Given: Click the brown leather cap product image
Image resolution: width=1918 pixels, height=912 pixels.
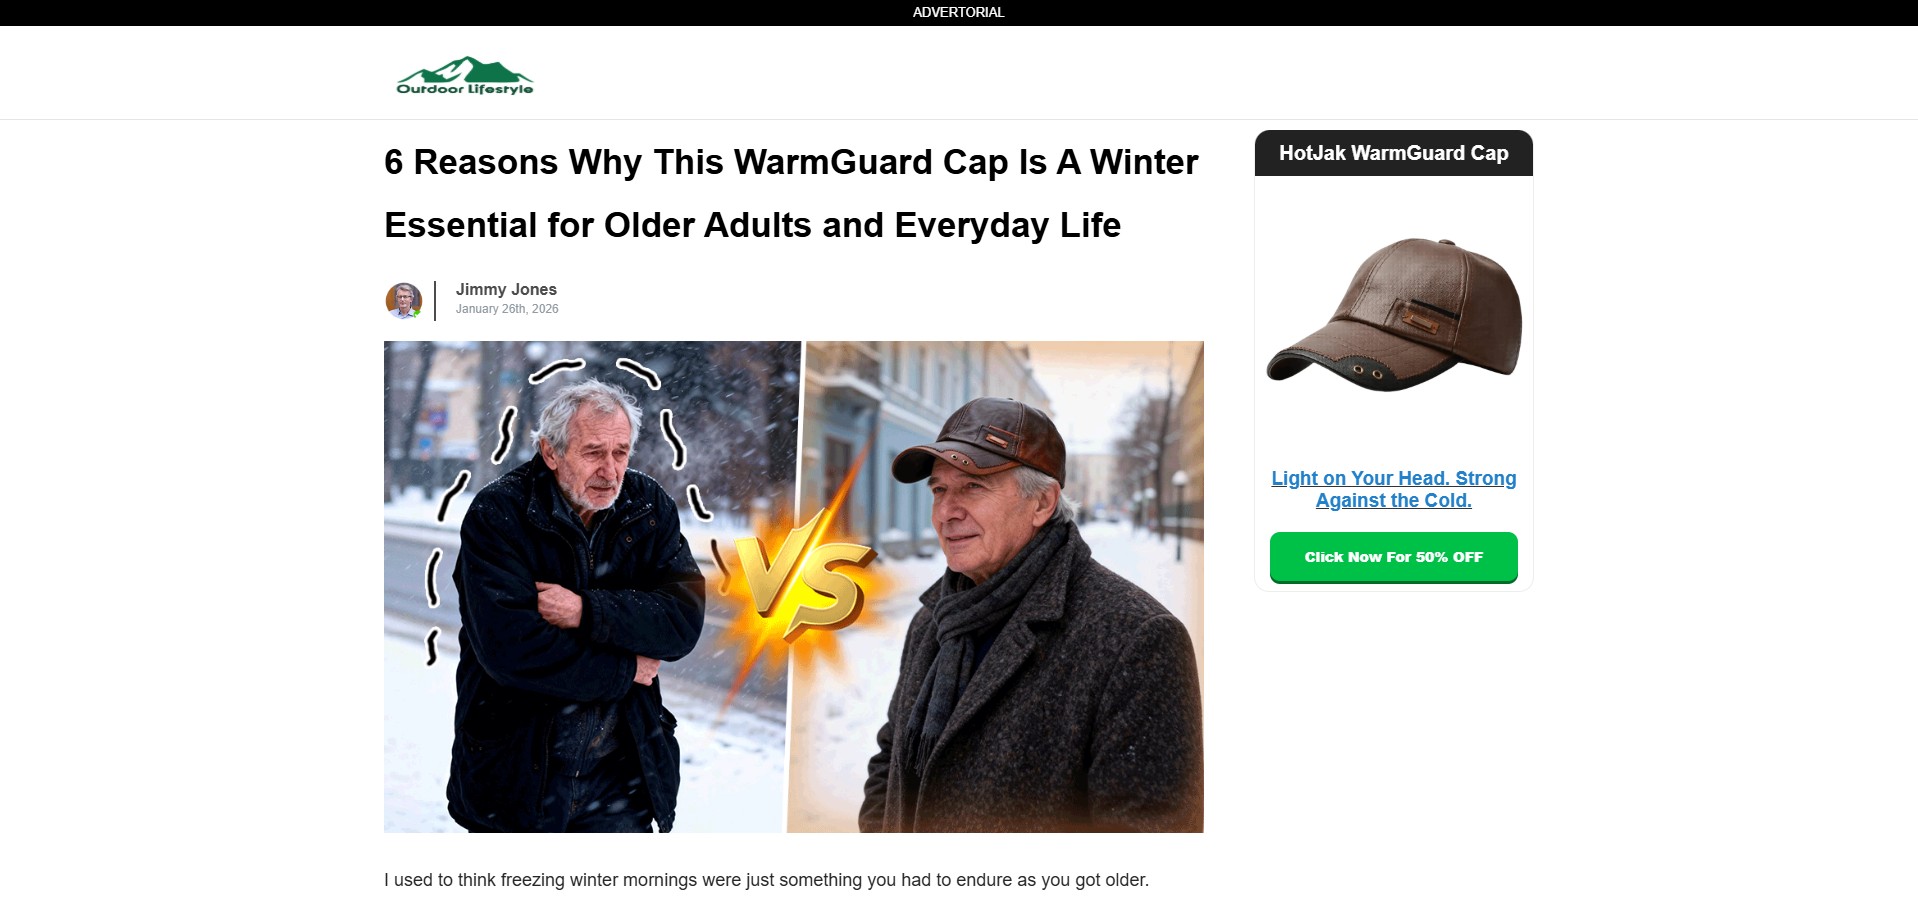Looking at the screenshot, I should (1394, 313).
